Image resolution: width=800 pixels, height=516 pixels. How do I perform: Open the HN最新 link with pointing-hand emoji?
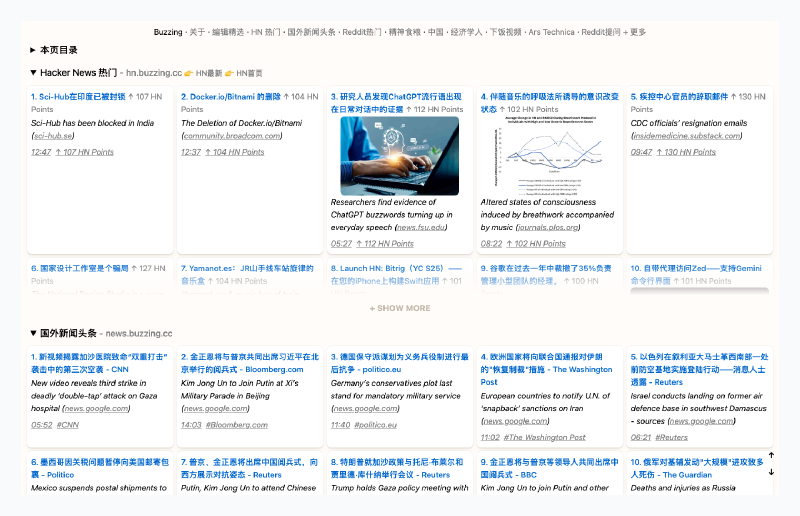point(207,73)
